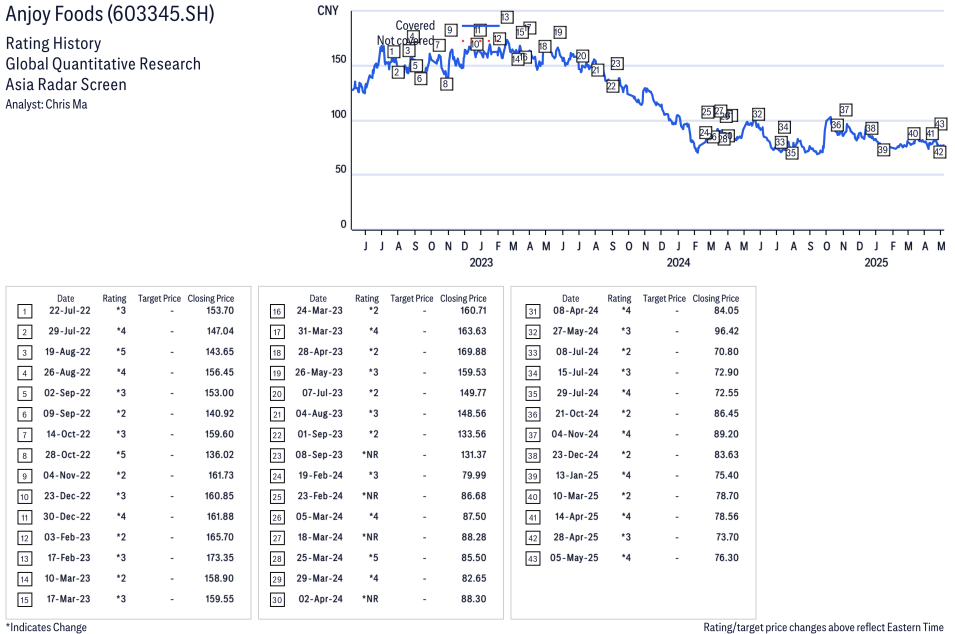Click the Not covered legend entry
The image size is (955, 634).
(x=405, y=41)
